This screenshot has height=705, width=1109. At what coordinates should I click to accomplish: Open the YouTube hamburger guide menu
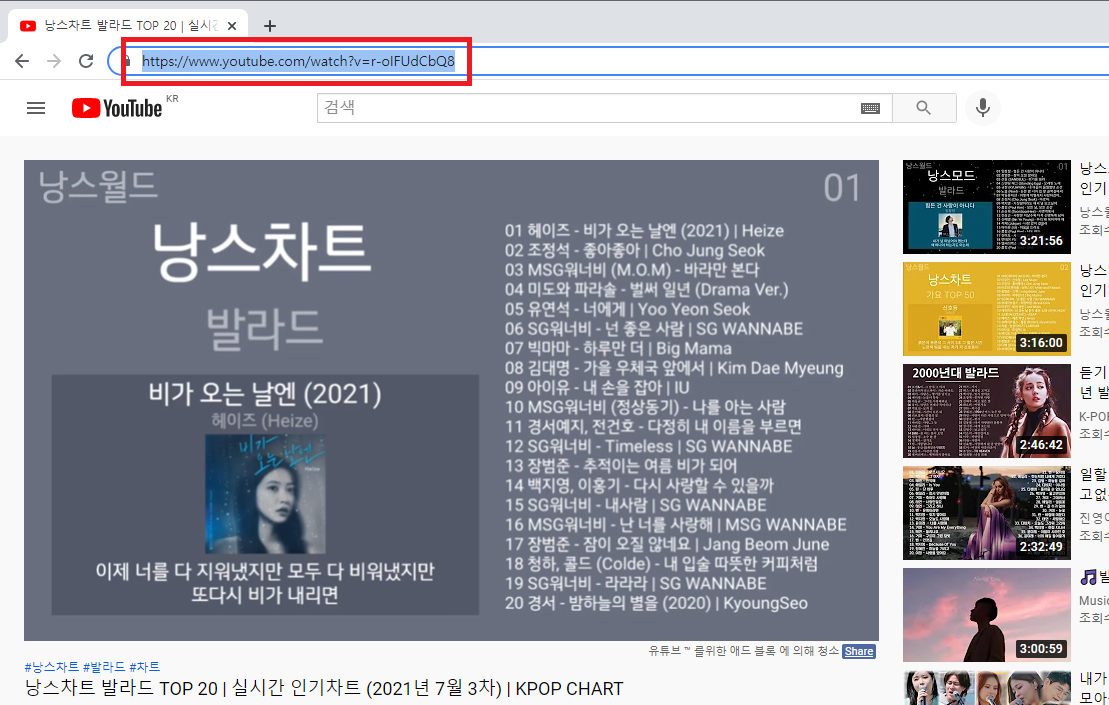pos(36,107)
